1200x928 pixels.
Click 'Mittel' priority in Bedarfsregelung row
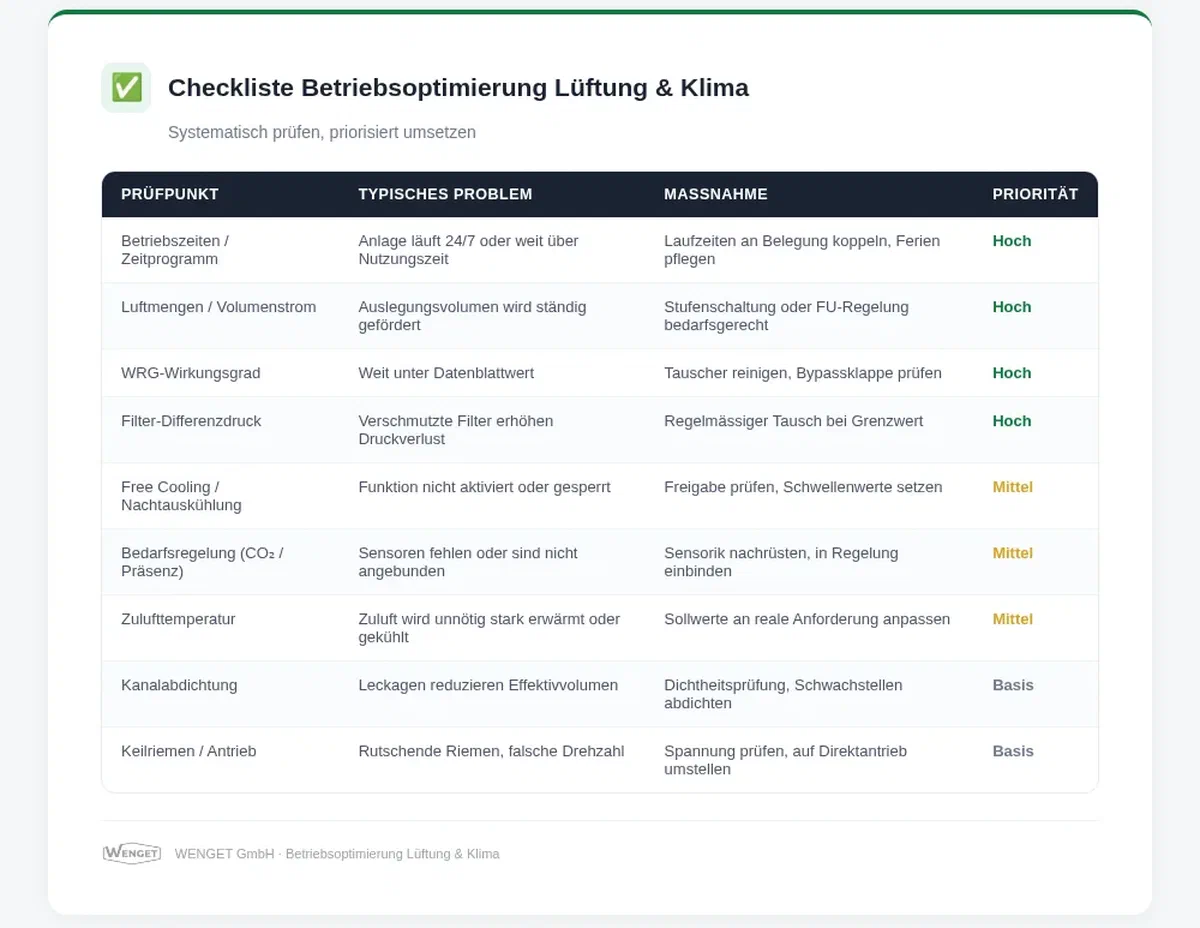click(x=1012, y=553)
